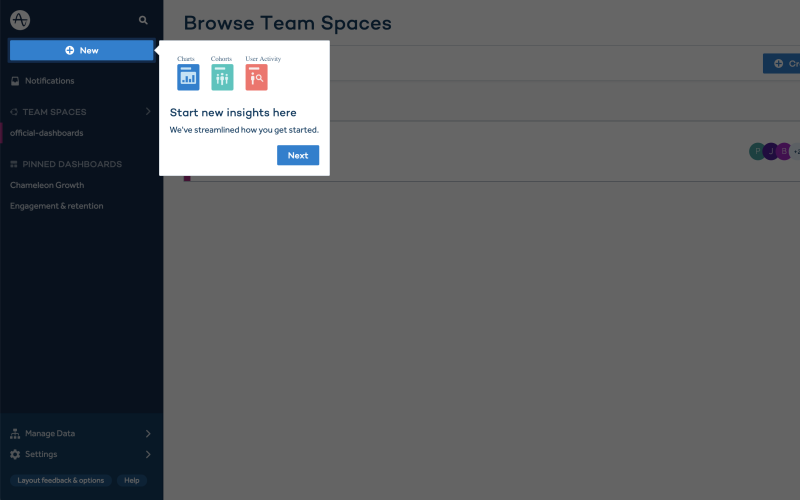Click the blue Charts icon in popup
800x500 pixels.
coord(188,78)
